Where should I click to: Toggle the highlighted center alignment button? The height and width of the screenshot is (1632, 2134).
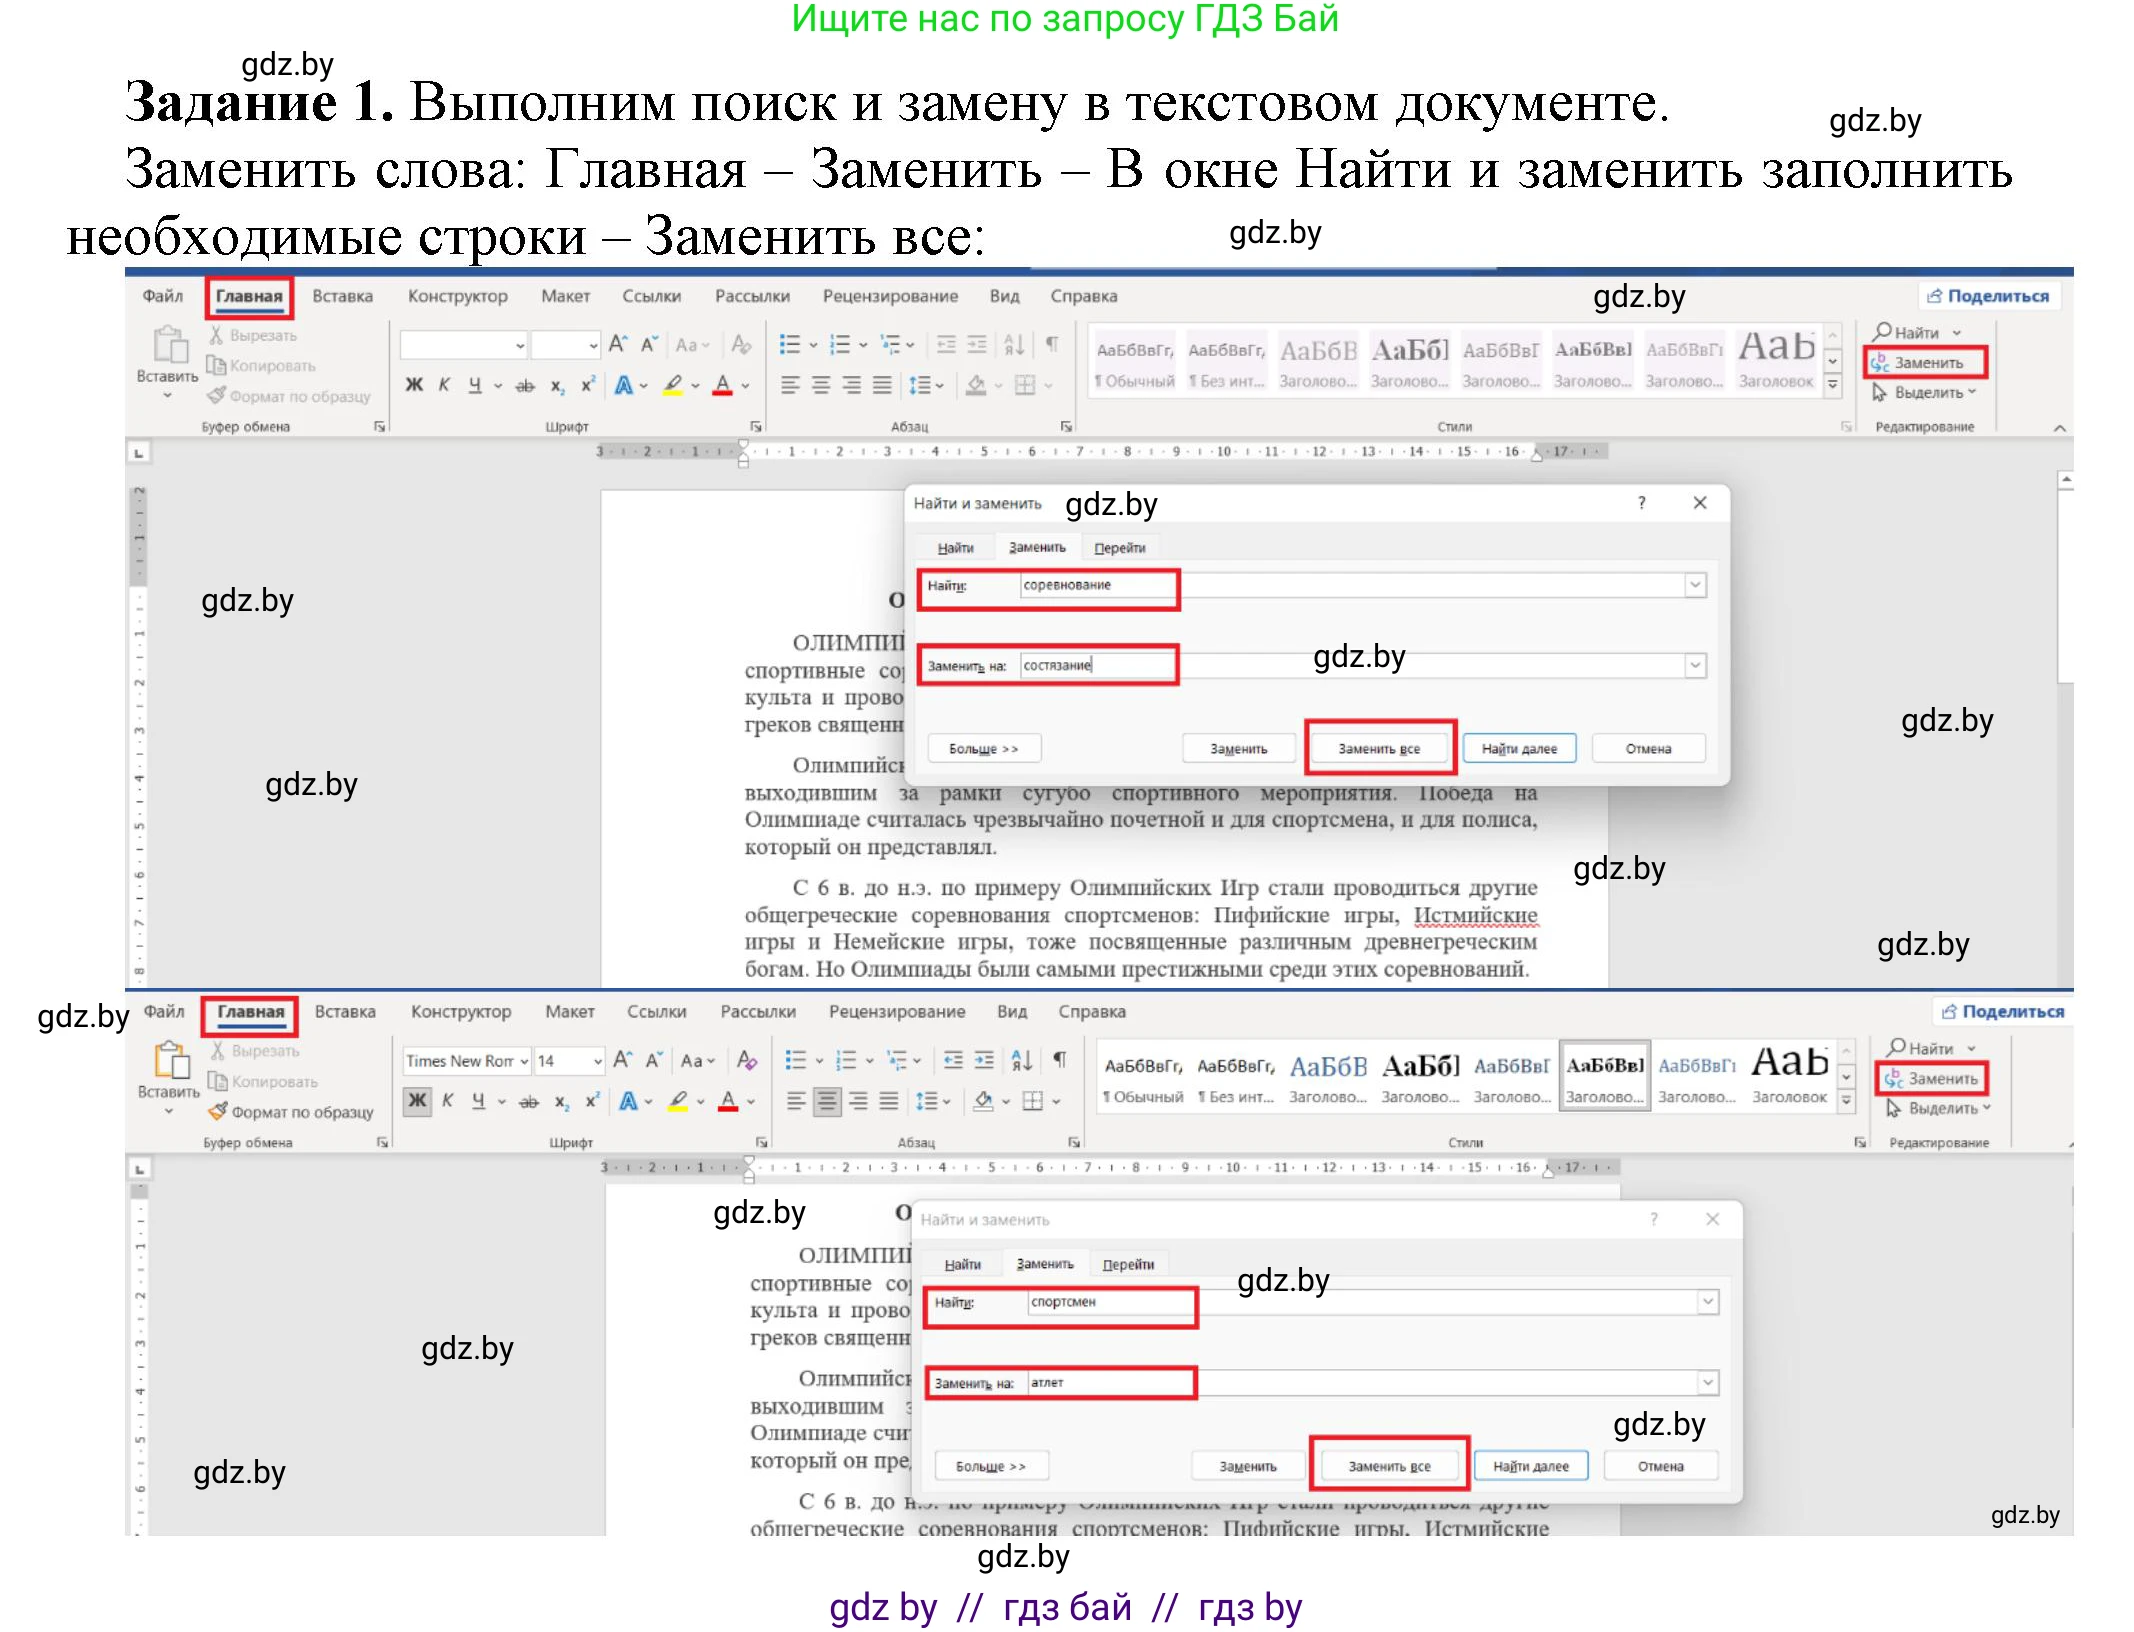coord(827,1101)
